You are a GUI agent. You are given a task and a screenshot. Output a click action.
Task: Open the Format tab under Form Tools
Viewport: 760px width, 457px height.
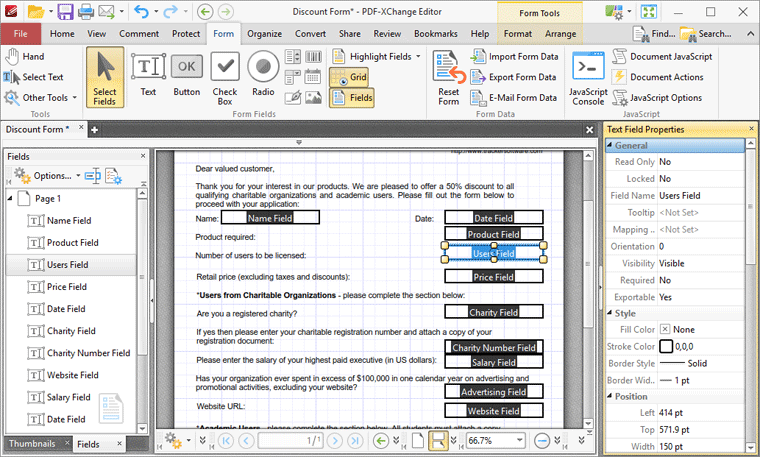click(x=518, y=34)
